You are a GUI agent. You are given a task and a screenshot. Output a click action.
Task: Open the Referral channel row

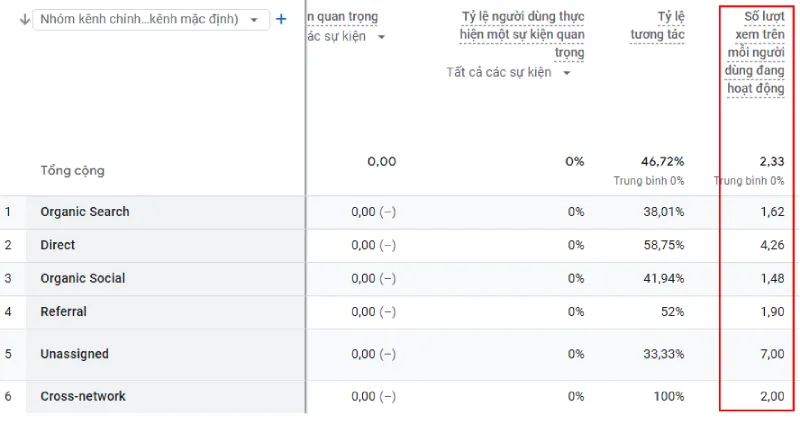[64, 312]
